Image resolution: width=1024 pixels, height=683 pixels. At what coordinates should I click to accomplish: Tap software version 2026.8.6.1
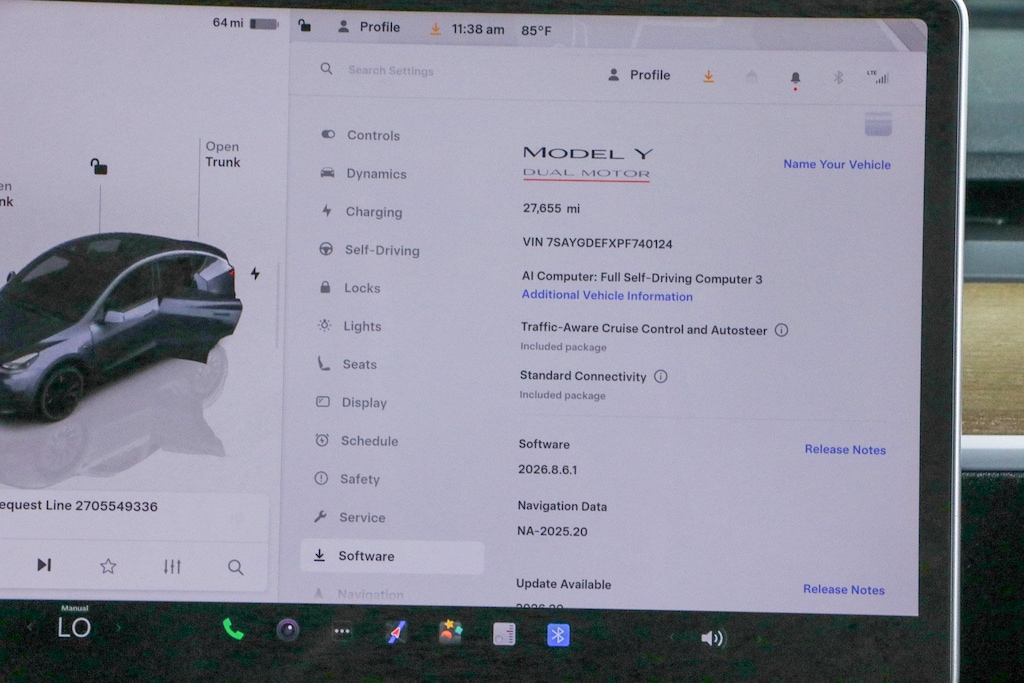point(547,469)
